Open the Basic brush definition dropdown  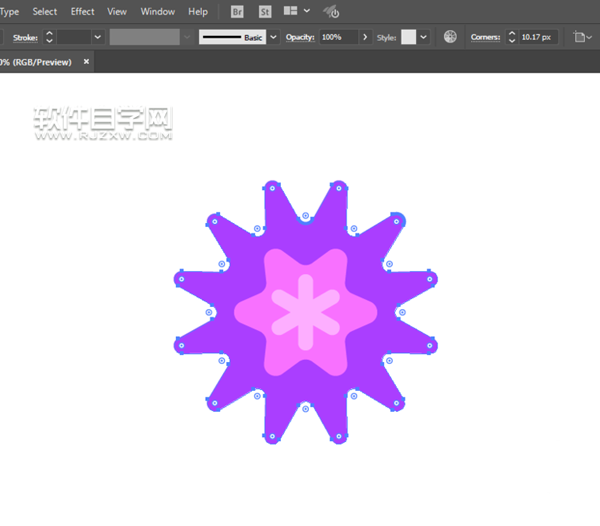(274, 37)
